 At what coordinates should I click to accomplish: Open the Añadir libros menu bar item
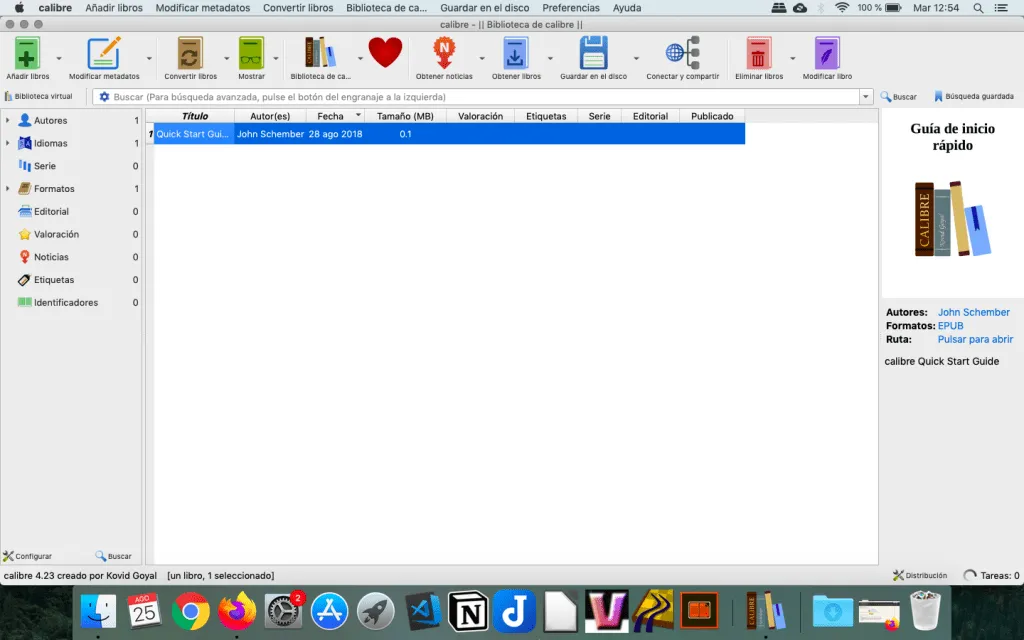[114, 8]
